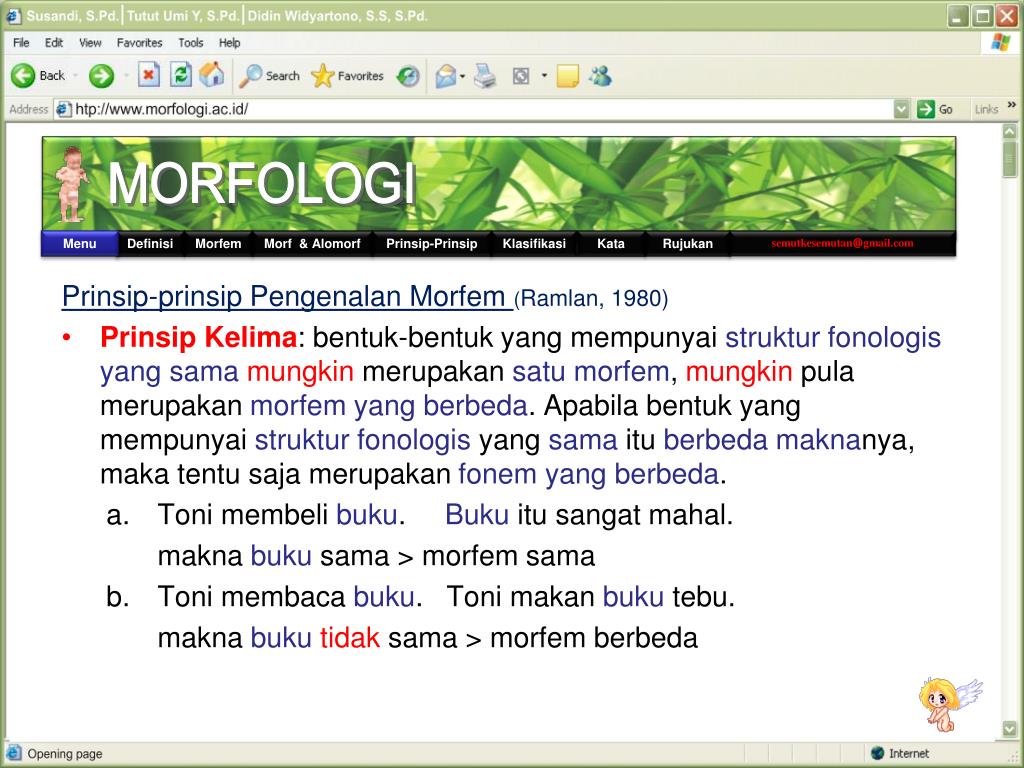Open the Tools menu
Image resolution: width=1024 pixels, height=768 pixels.
[x=190, y=43]
